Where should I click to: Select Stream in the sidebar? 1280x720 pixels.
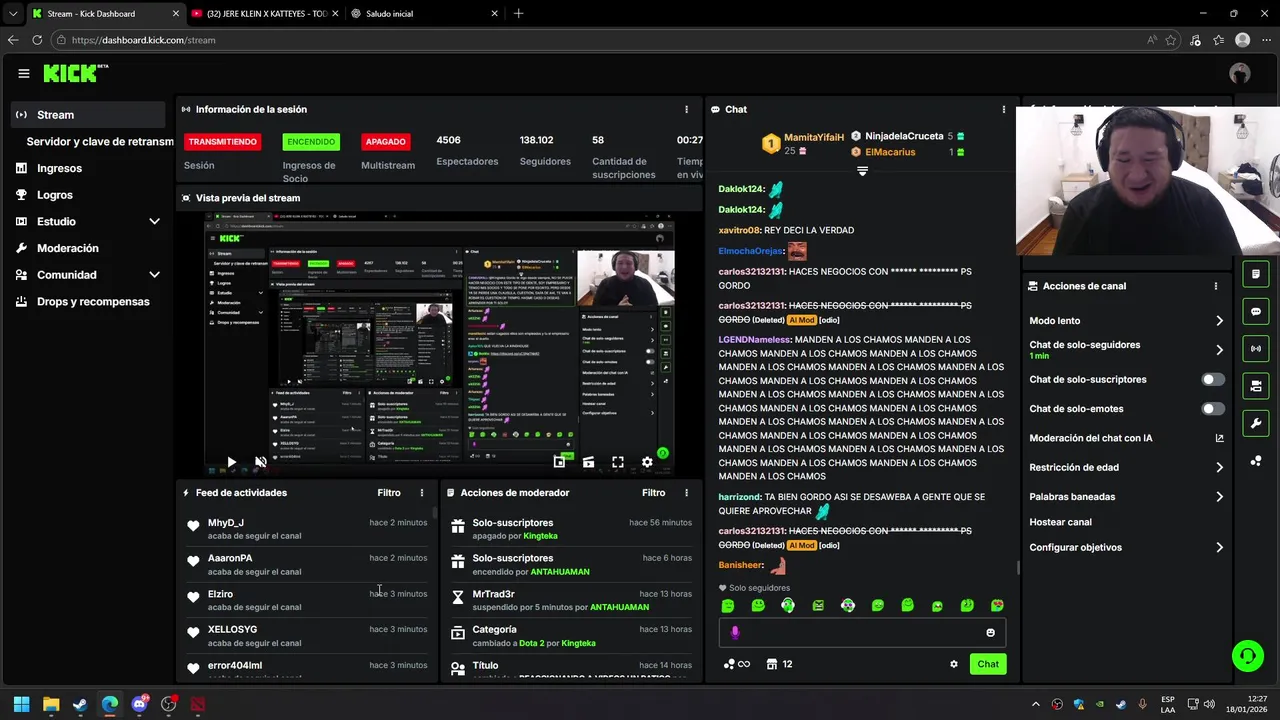[x=89, y=115]
